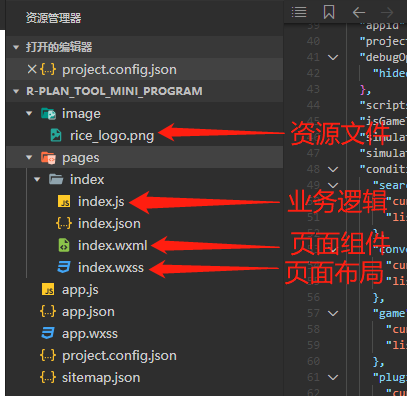
Task: Fold code at line 49 chevron
Action: tap(333, 185)
